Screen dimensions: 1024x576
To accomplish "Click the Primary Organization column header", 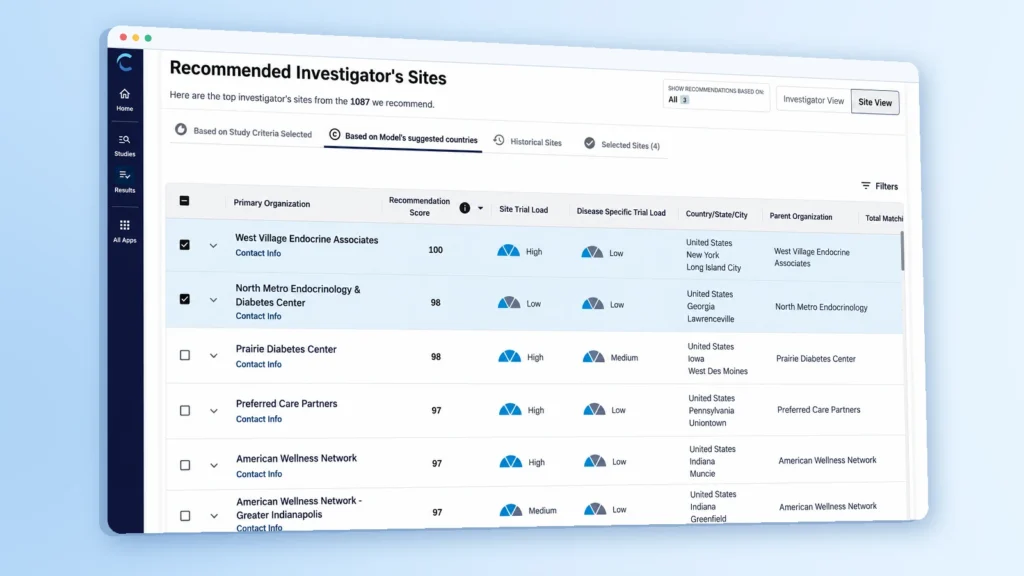I will pyautogui.click(x=272, y=203).
